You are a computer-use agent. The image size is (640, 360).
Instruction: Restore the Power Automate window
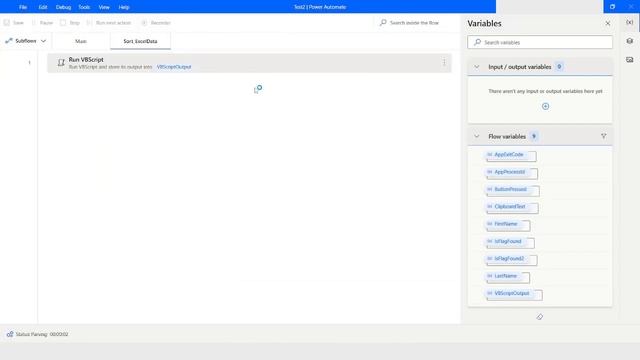pos(612,7)
